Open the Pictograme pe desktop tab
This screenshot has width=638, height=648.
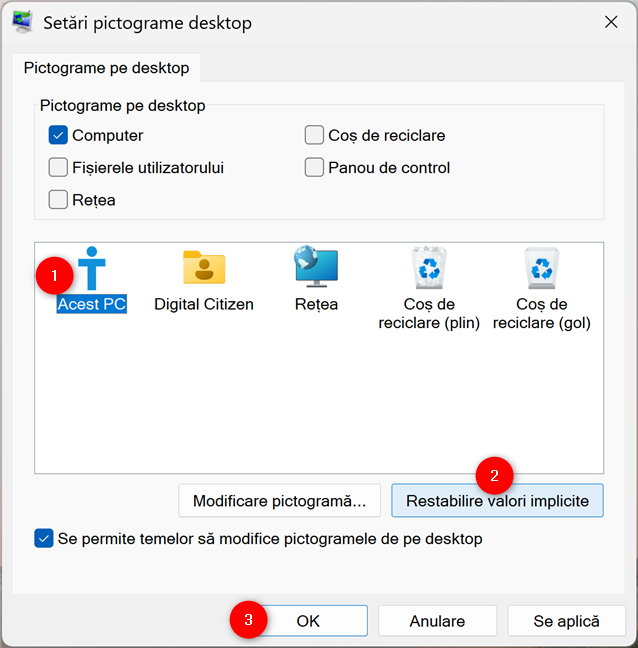[106, 69]
